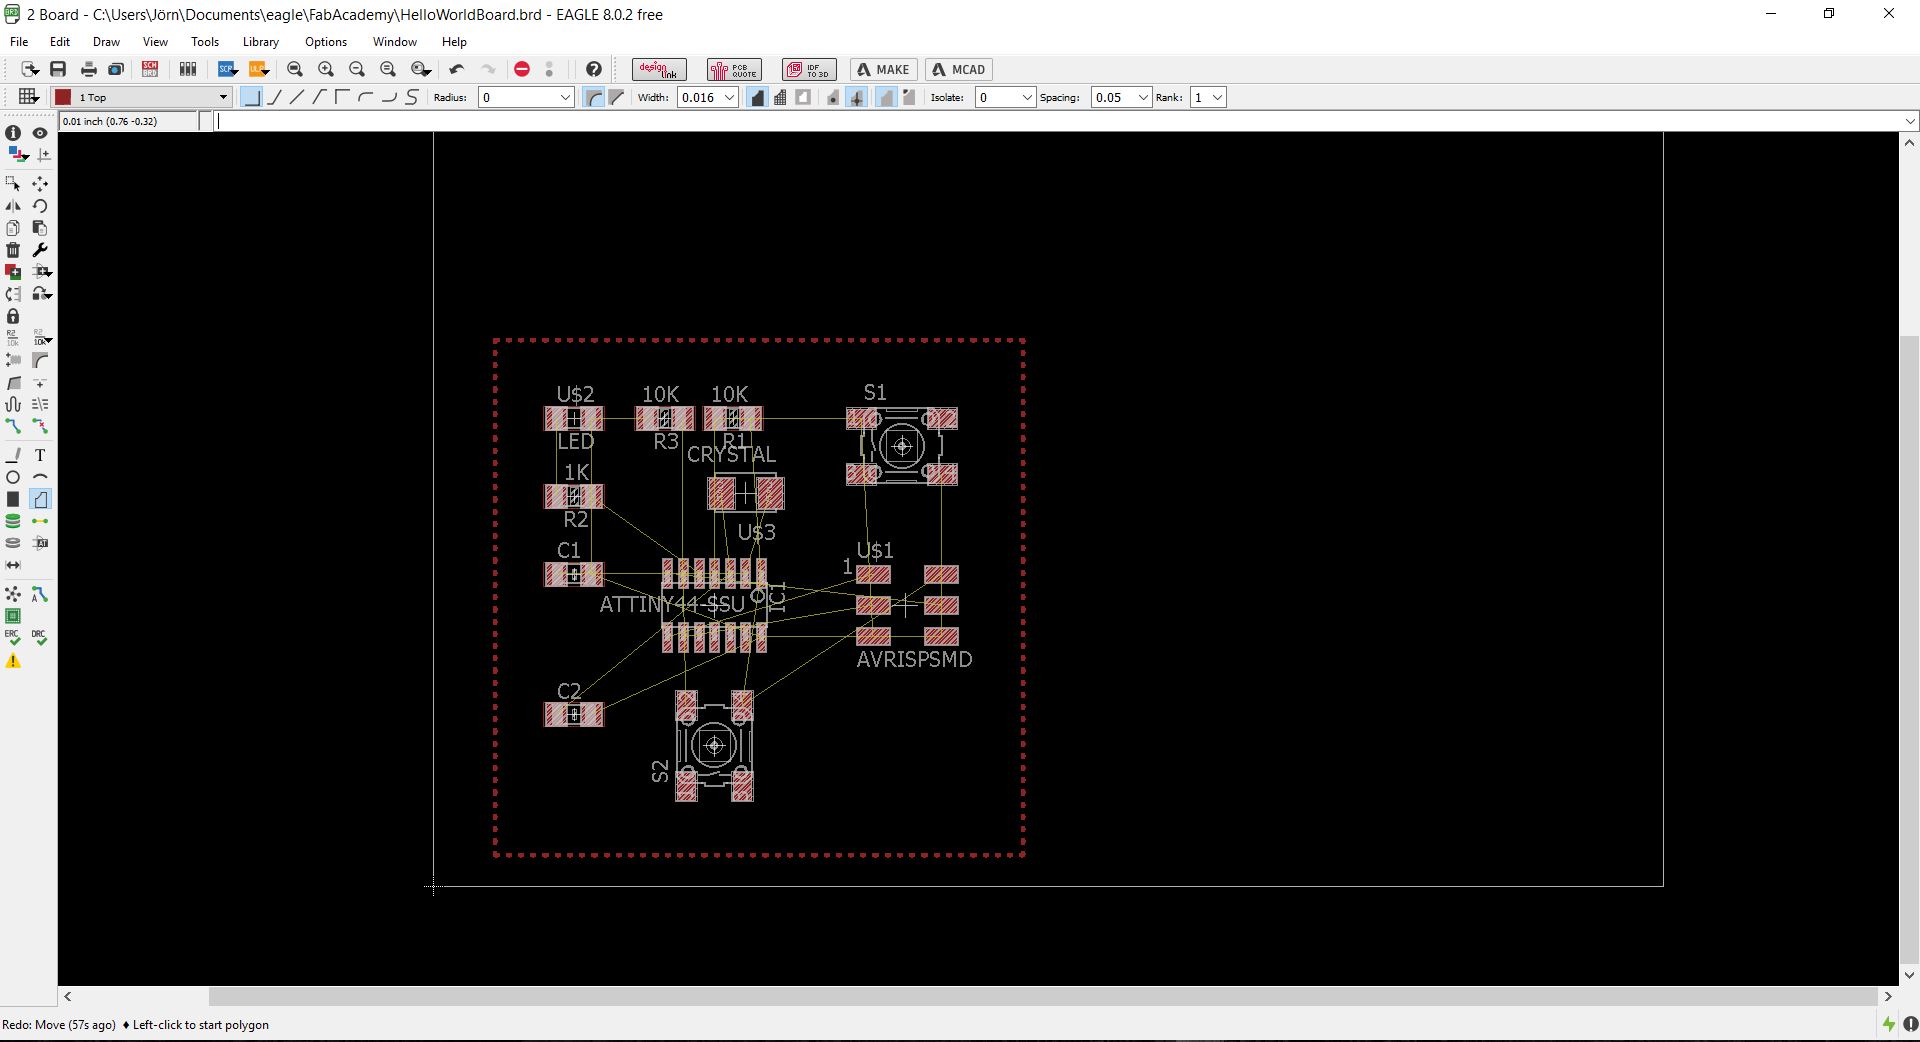Expand the Spacing dropdown showing 0.05
Screen dimensions: 1920x1042
click(1143, 97)
